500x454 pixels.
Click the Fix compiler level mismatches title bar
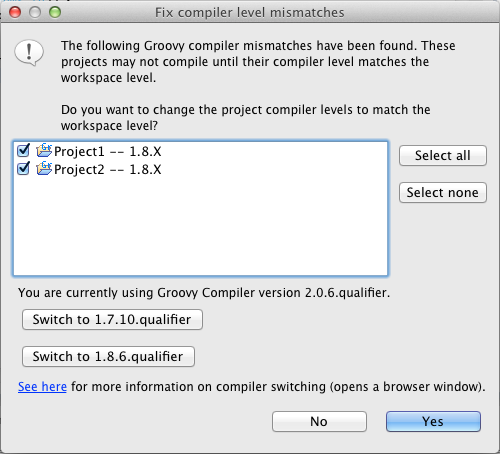[250, 12]
